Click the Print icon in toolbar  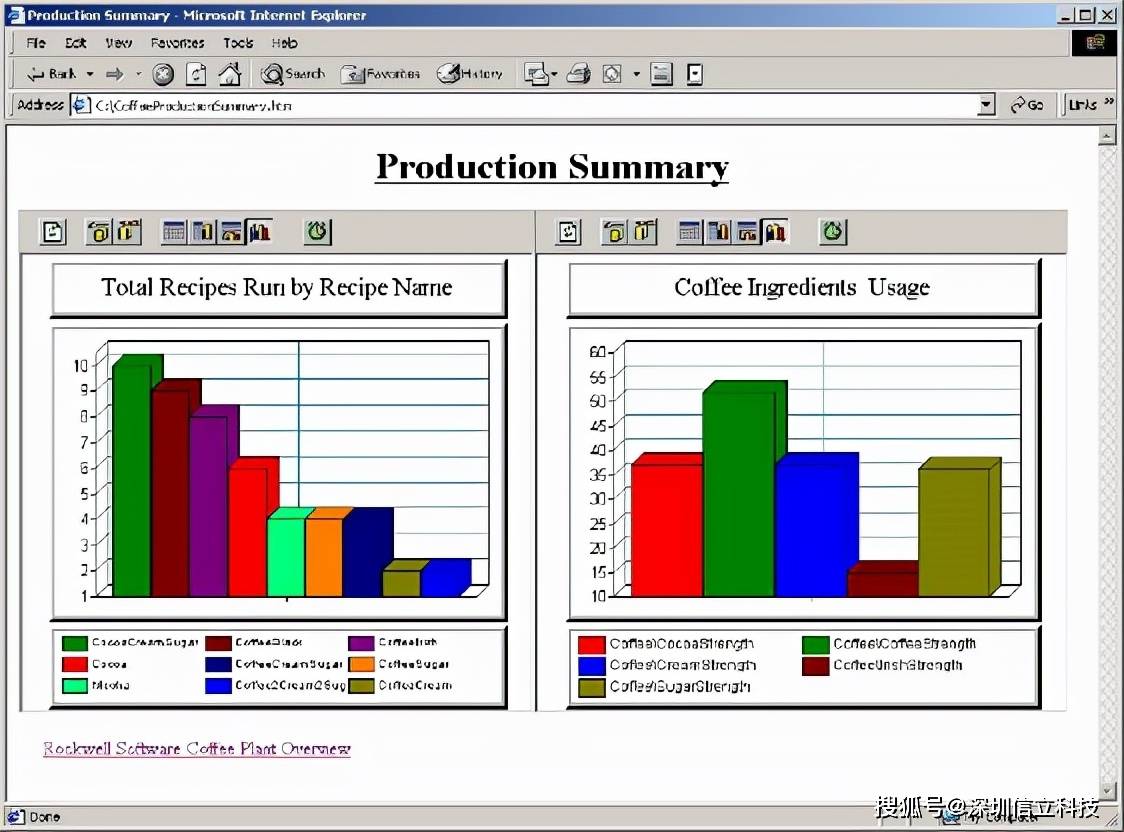point(578,73)
